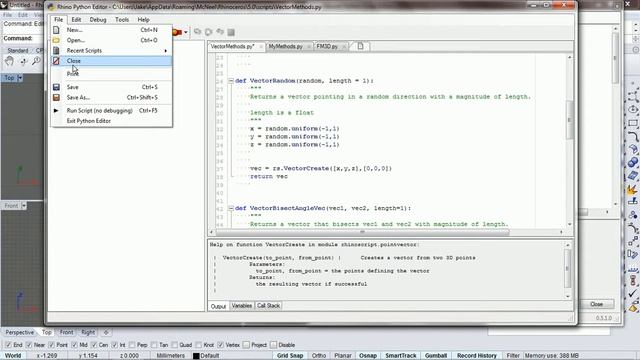Click the checkmark icon in Rhino side toolbar
The image size is (640, 360).
coord(633,293)
